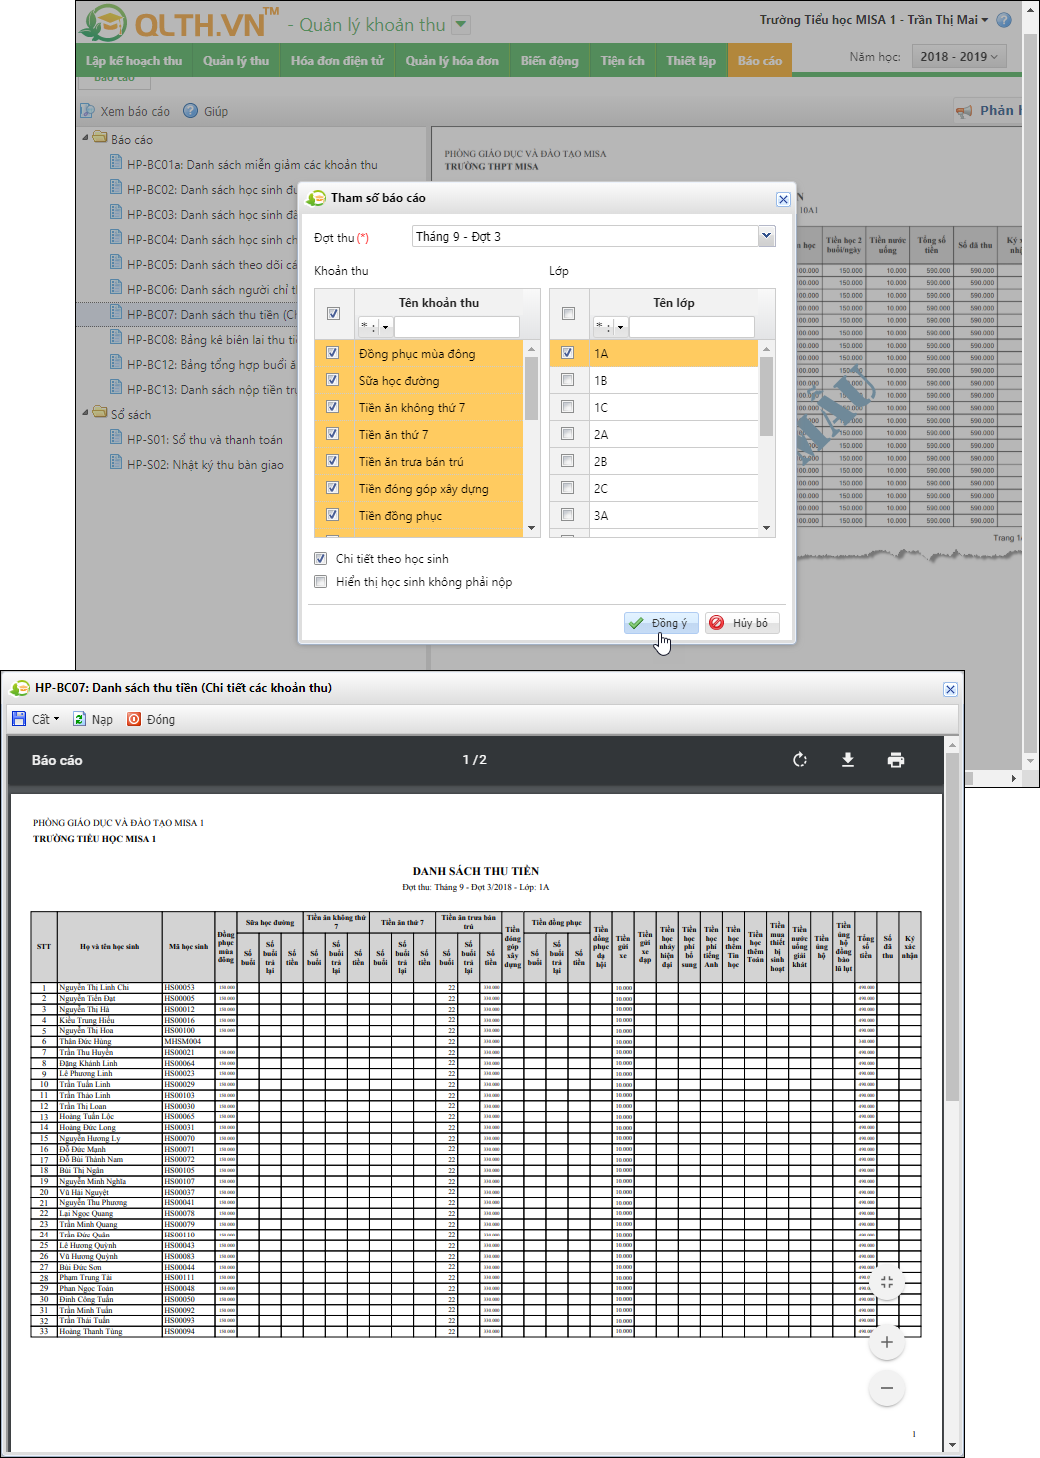Image resolution: width=1040 pixels, height=1458 pixels.
Task: Zoom in with the plus button
Action: point(887,1342)
